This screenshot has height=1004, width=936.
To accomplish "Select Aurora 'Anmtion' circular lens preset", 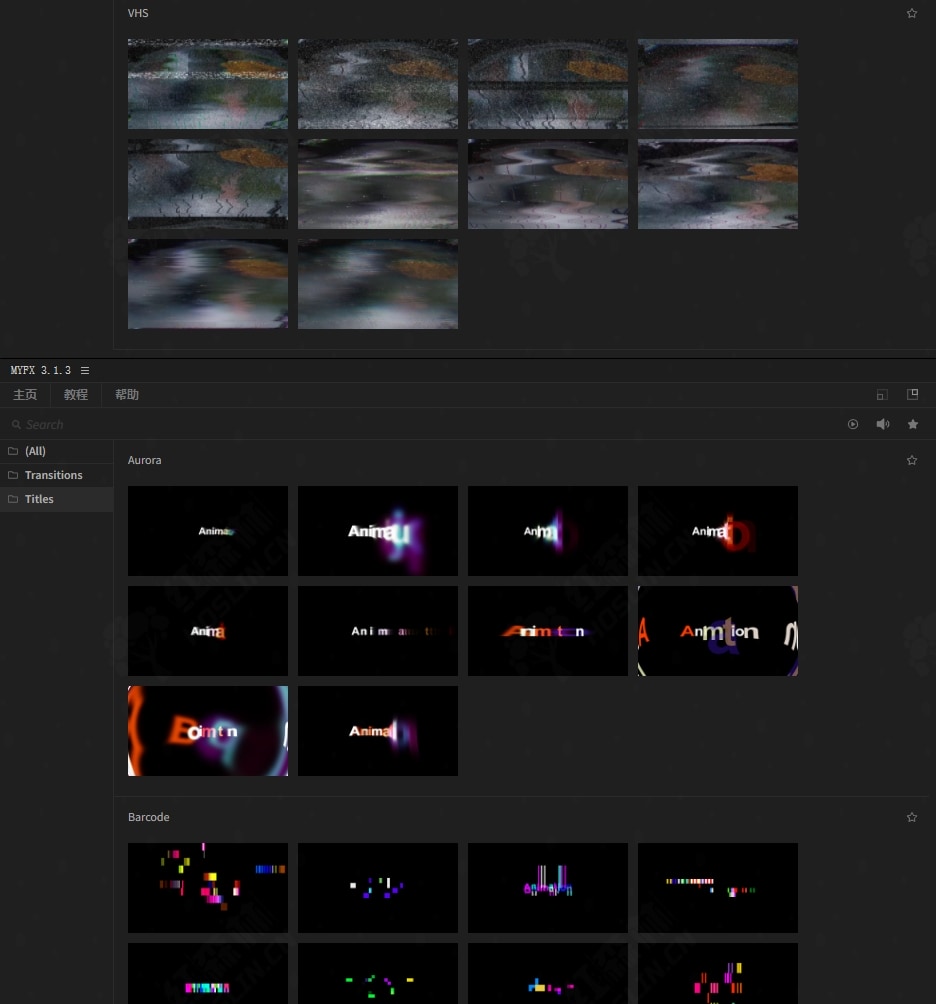I will [718, 631].
